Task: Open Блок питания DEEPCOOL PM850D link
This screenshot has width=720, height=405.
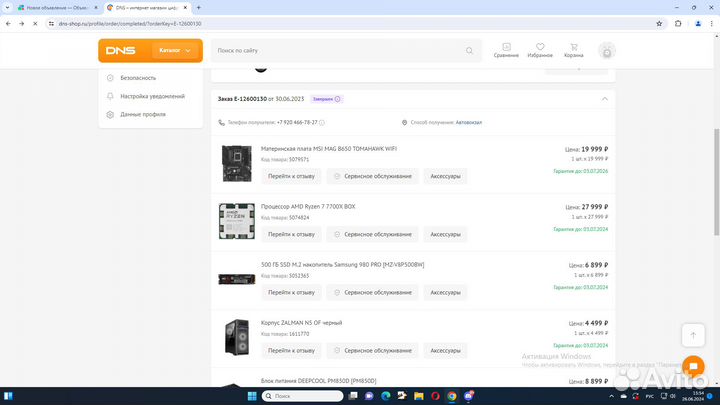Action: point(319,381)
